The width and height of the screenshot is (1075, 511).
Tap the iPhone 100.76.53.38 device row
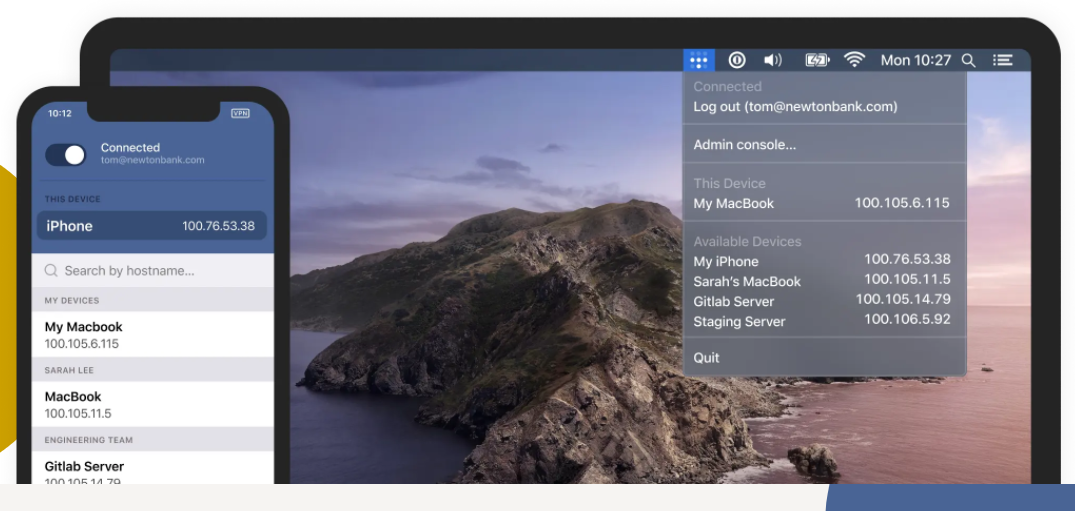click(152, 226)
